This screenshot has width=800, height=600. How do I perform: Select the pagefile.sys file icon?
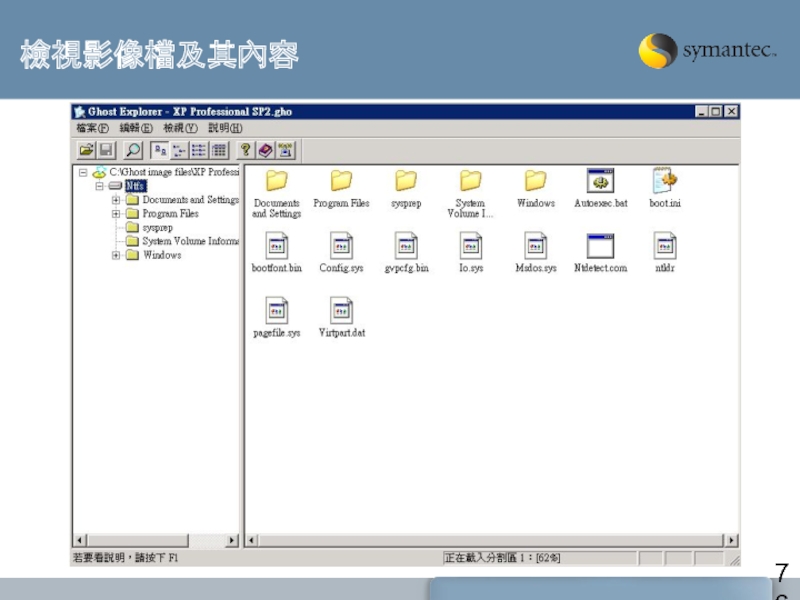point(276,311)
